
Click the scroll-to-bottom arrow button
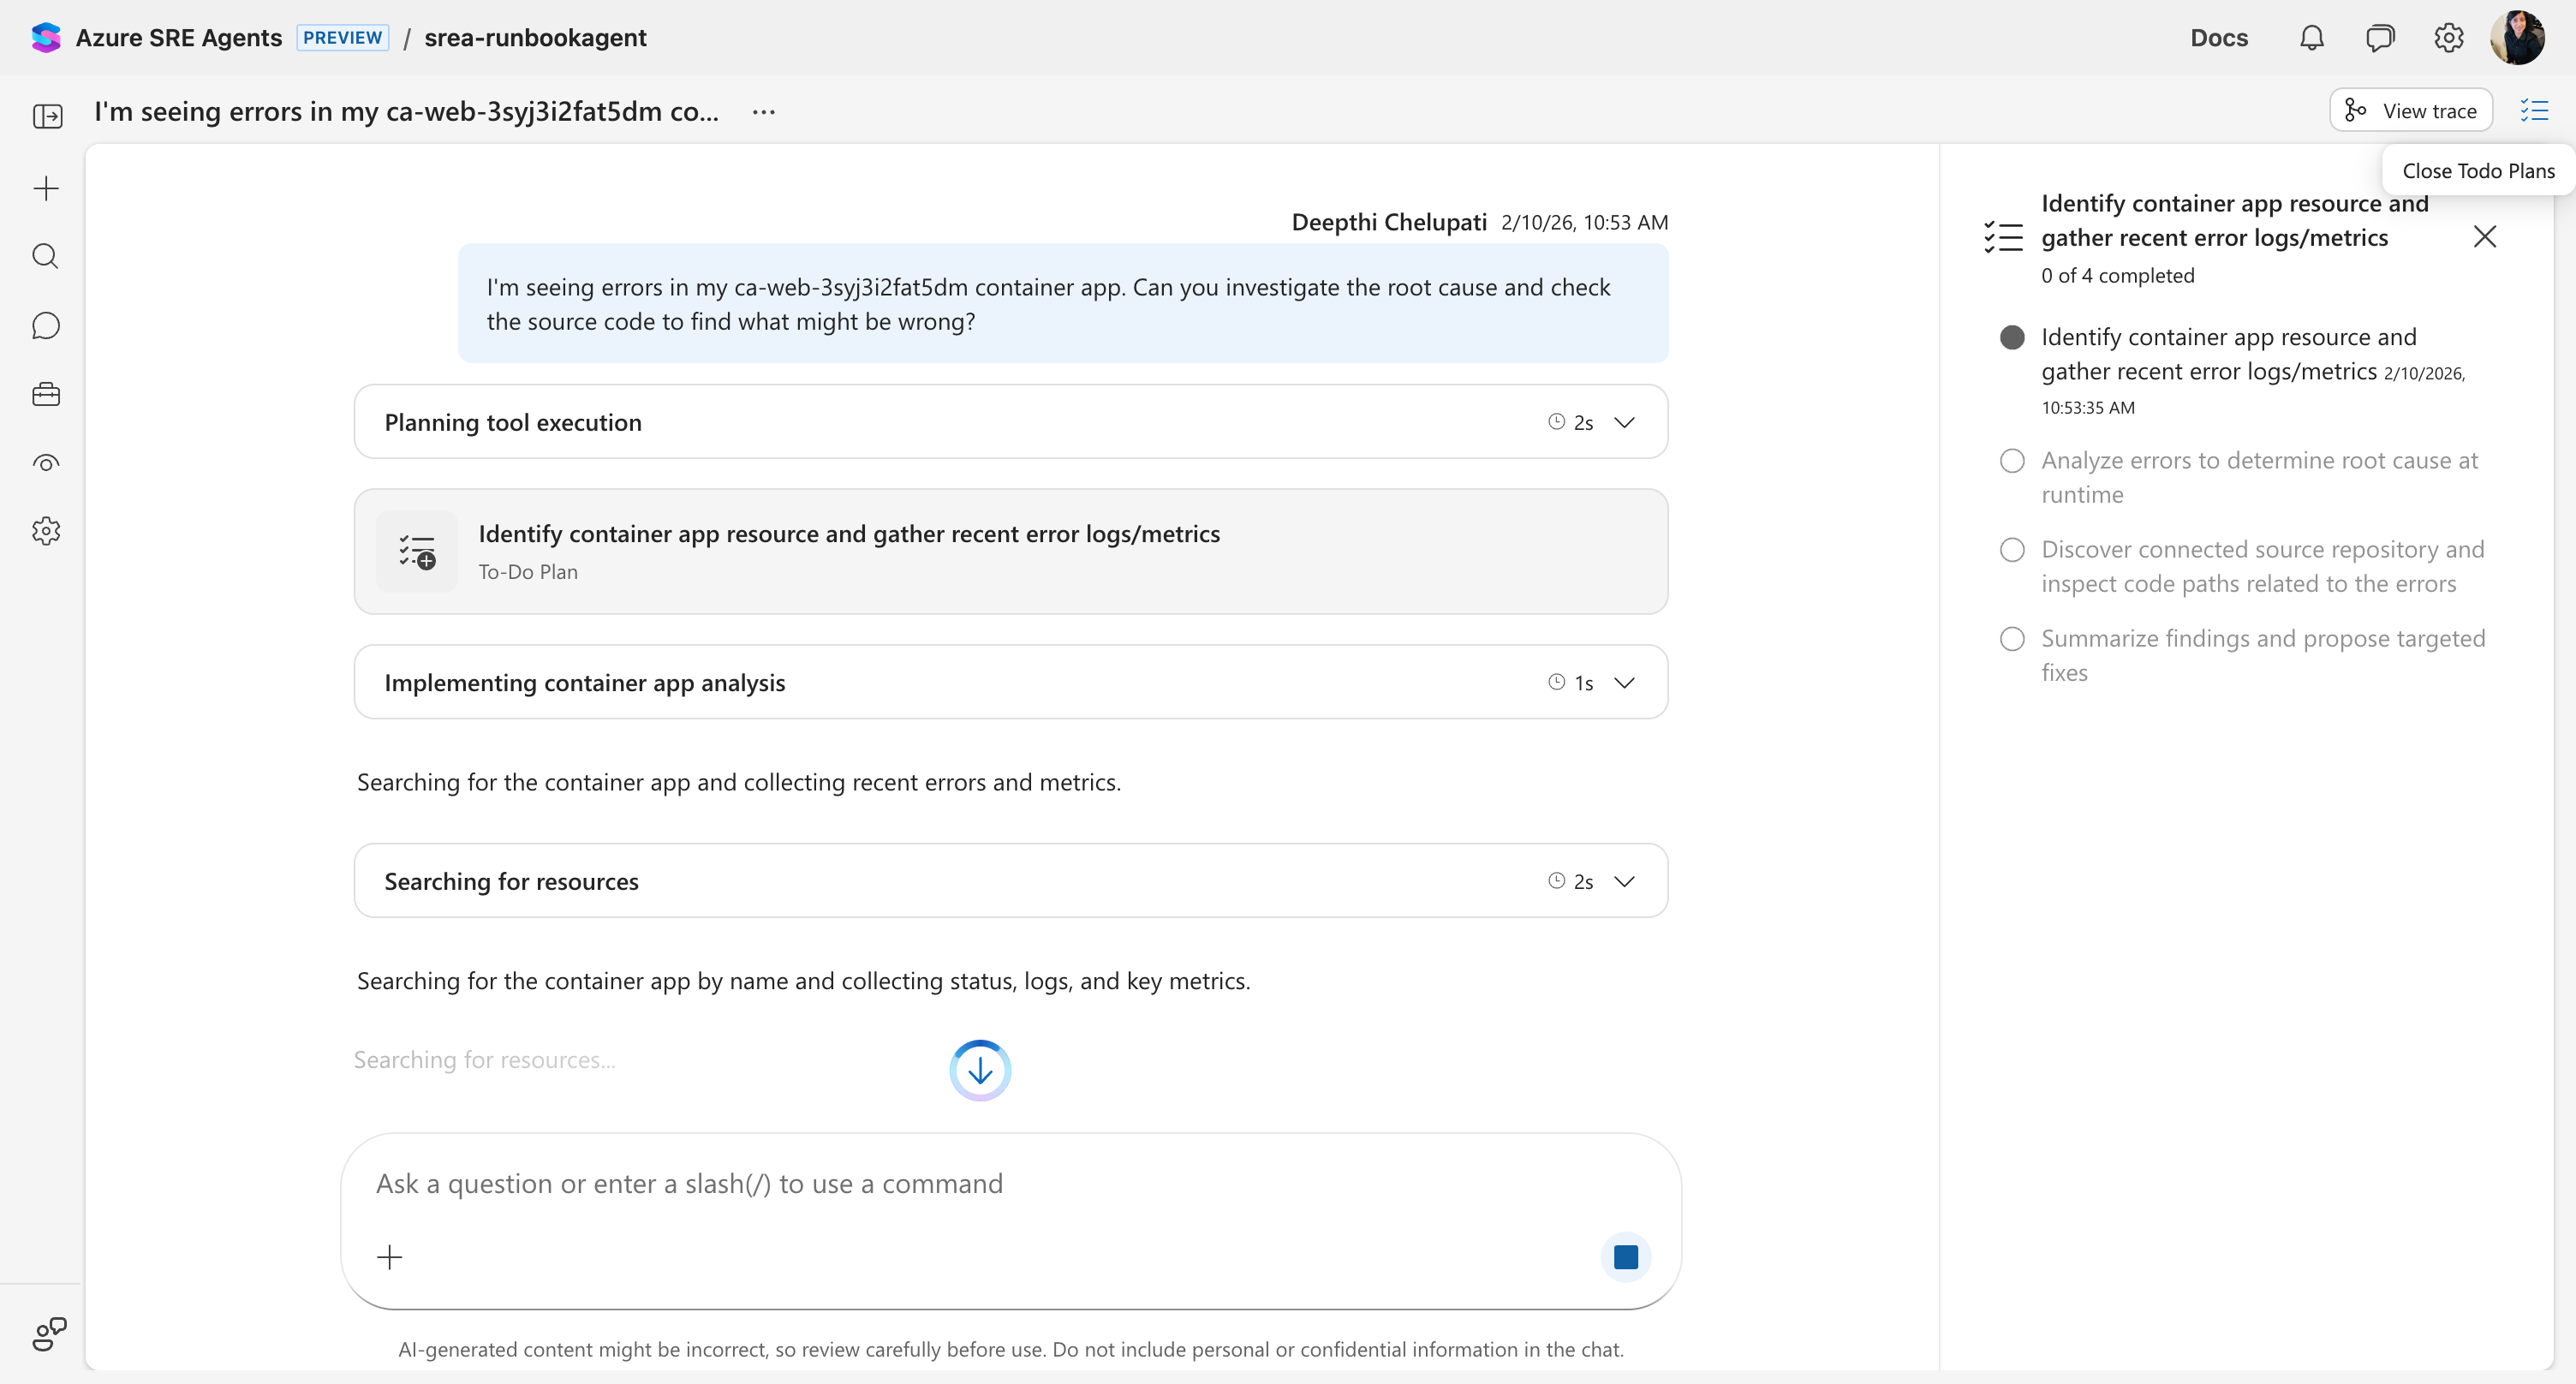(980, 1070)
